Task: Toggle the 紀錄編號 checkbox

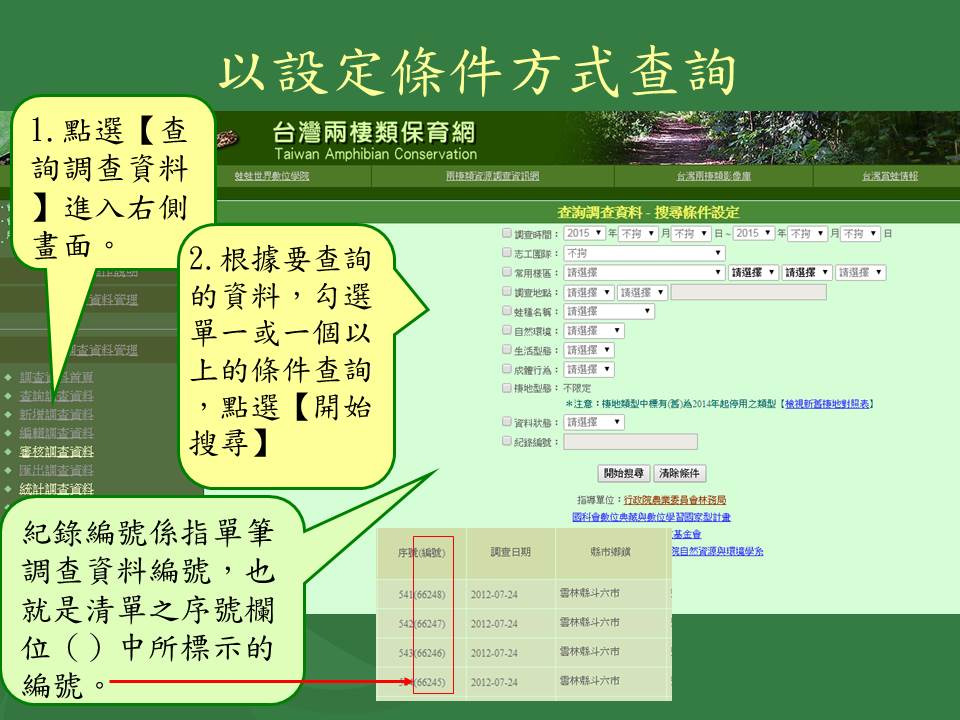Action: pyautogui.click(x=506, y=441)
